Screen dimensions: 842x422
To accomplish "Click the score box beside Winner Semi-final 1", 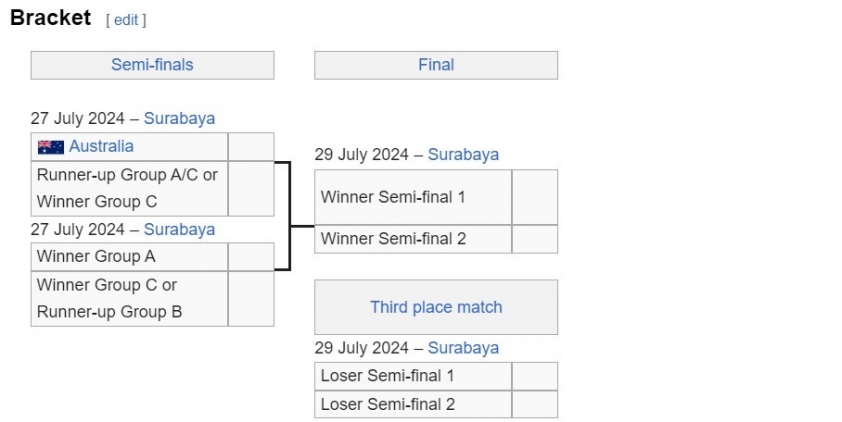I will point(535,197).
